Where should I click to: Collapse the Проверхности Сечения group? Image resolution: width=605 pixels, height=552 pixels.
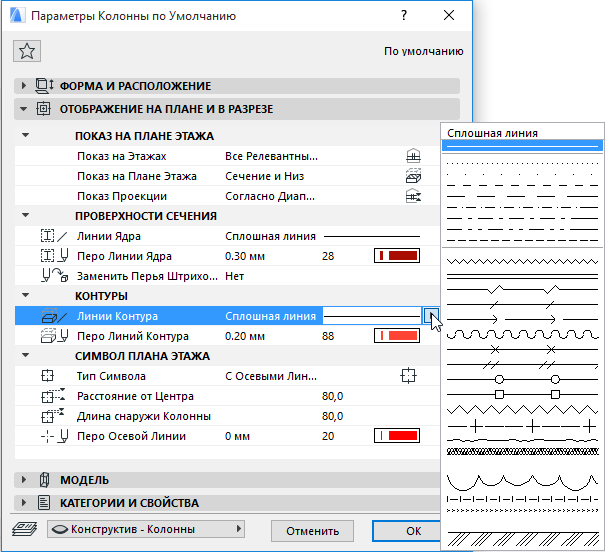25,215
